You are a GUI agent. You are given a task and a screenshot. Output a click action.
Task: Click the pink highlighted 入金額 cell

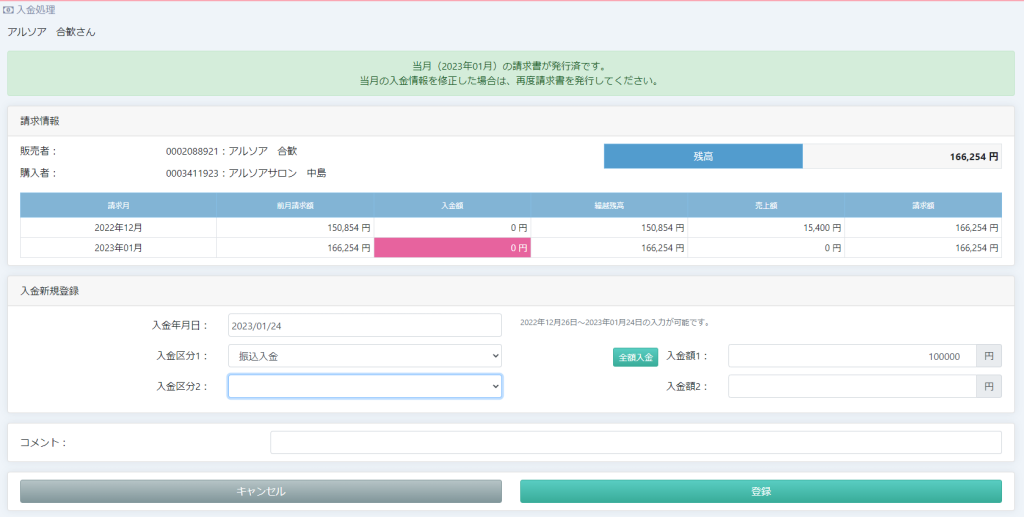click(x=452, y=247)
